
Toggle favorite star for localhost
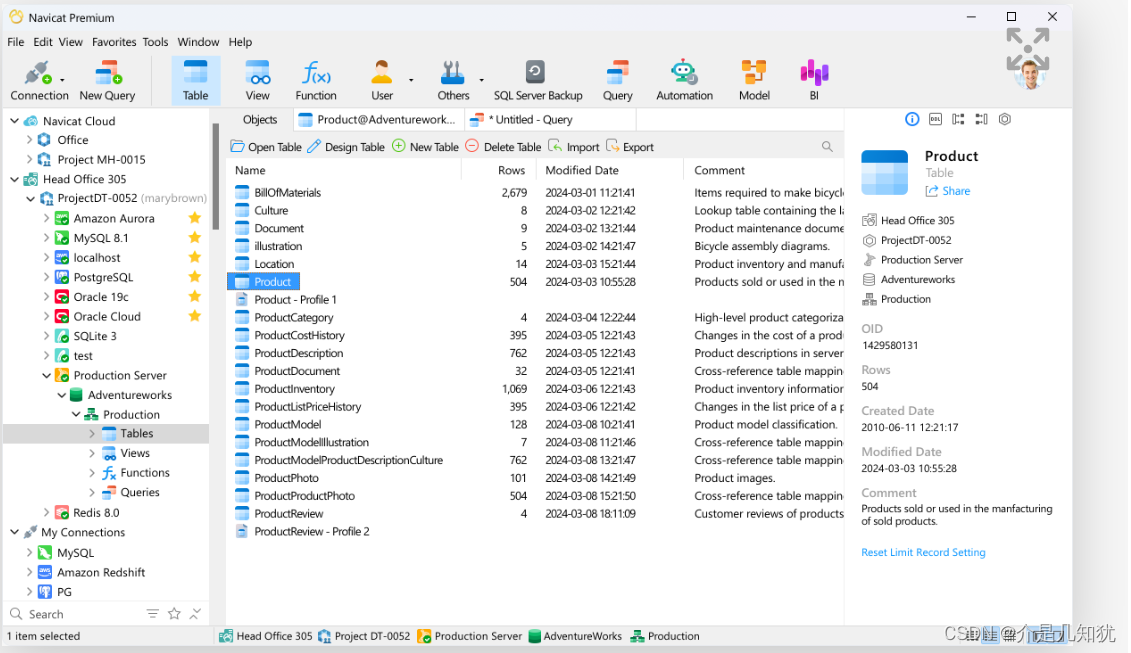pyautogui.click(x=194, y=257)
